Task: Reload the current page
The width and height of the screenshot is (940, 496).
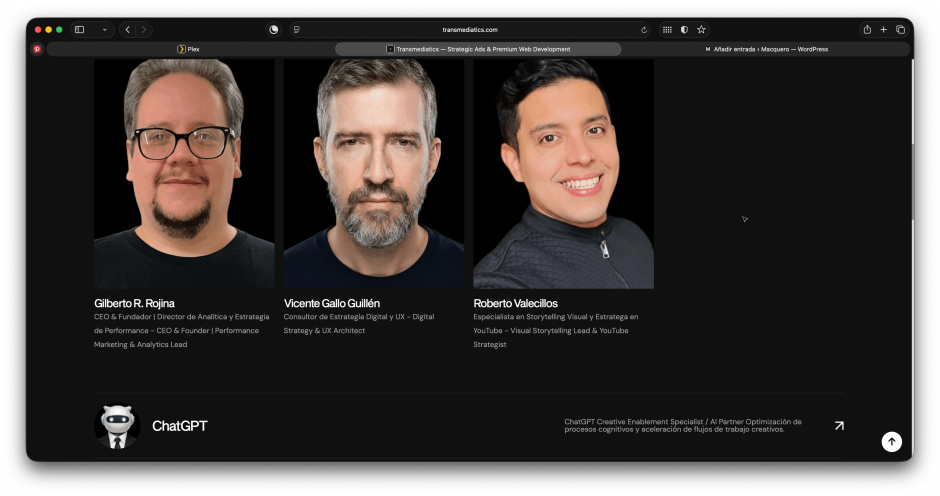Action: (644, 30)
